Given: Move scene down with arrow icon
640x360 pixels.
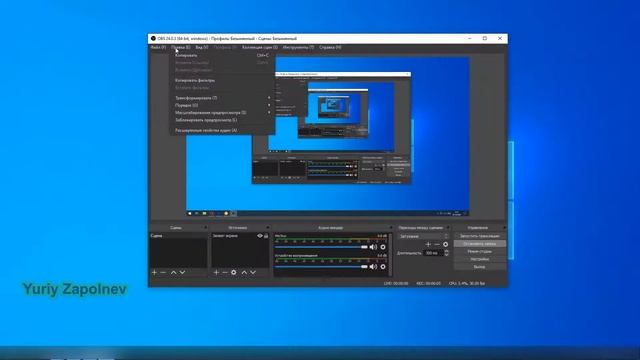Looking at the screenshot, I should pyautogui.click(x=182, y=272).
